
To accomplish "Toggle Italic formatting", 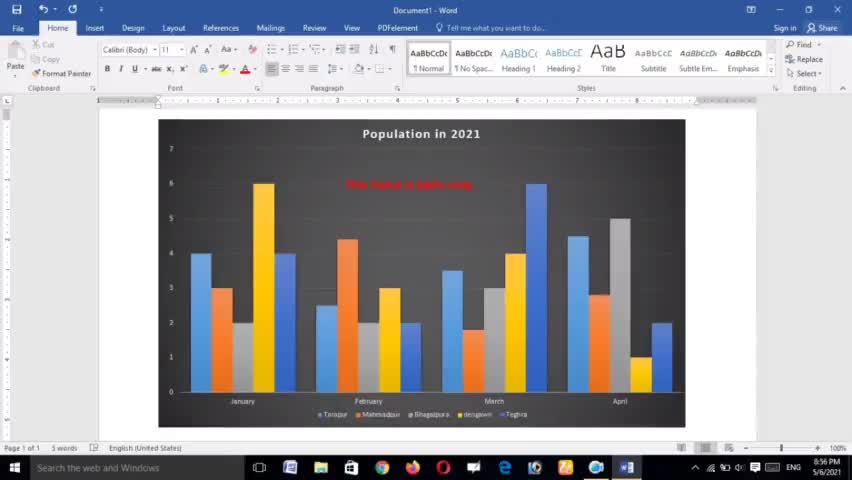I will 121,69.
